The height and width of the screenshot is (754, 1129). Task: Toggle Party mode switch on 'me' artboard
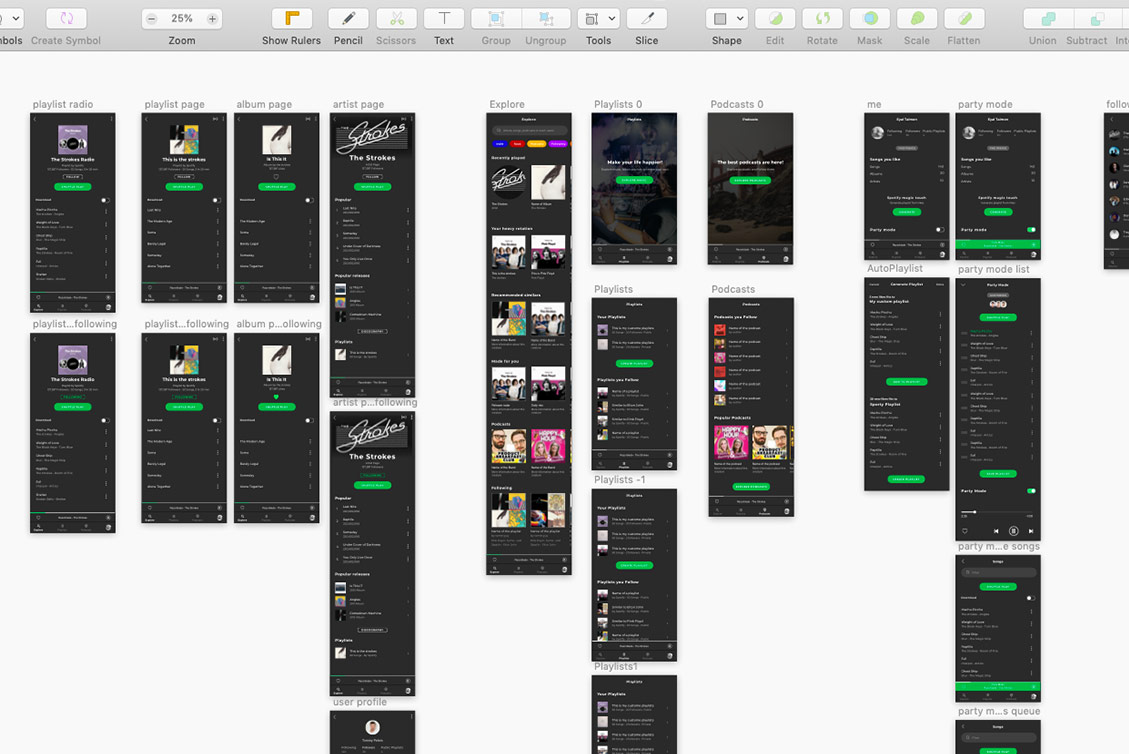[x=939, y=229]
